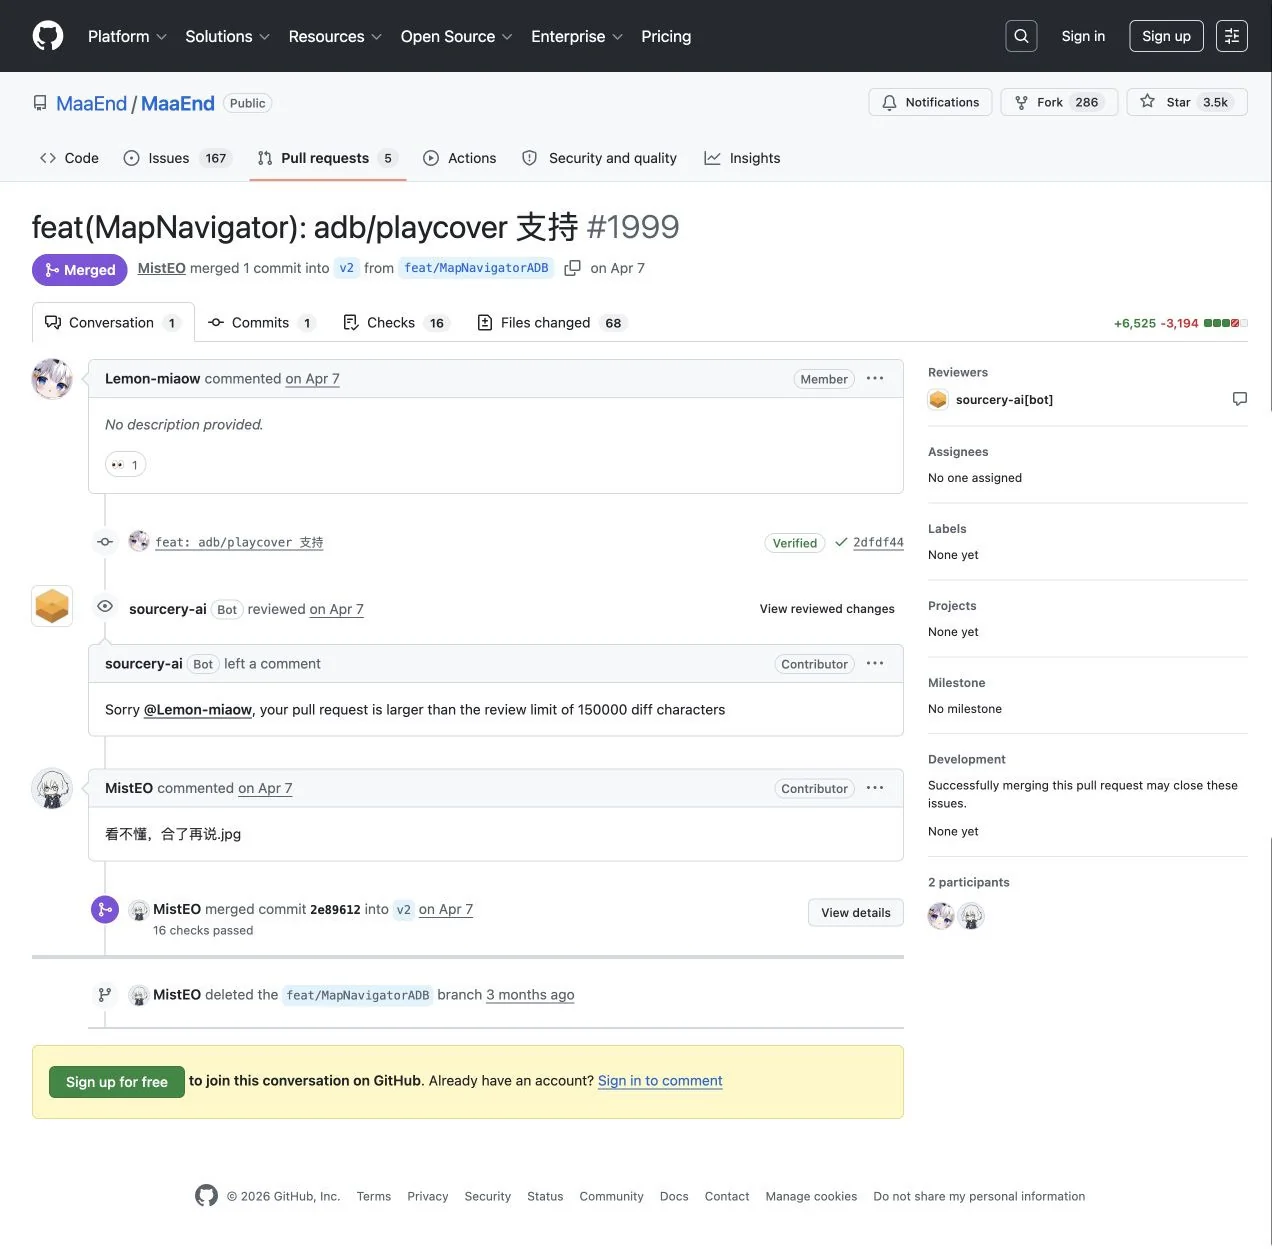
Task: Click the reviewer comment status icon
Action: click(x=1240, y=399)
